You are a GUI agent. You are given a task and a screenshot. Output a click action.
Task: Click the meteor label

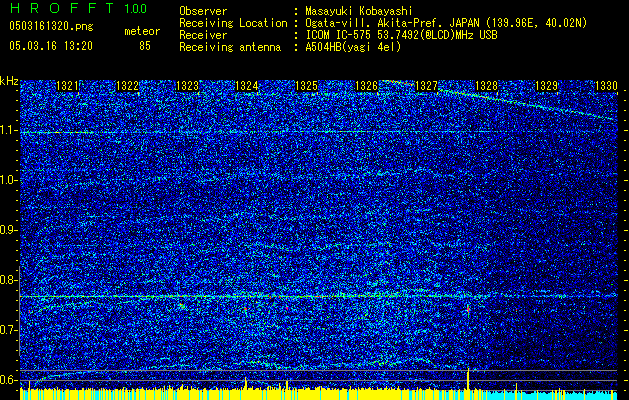142,31
